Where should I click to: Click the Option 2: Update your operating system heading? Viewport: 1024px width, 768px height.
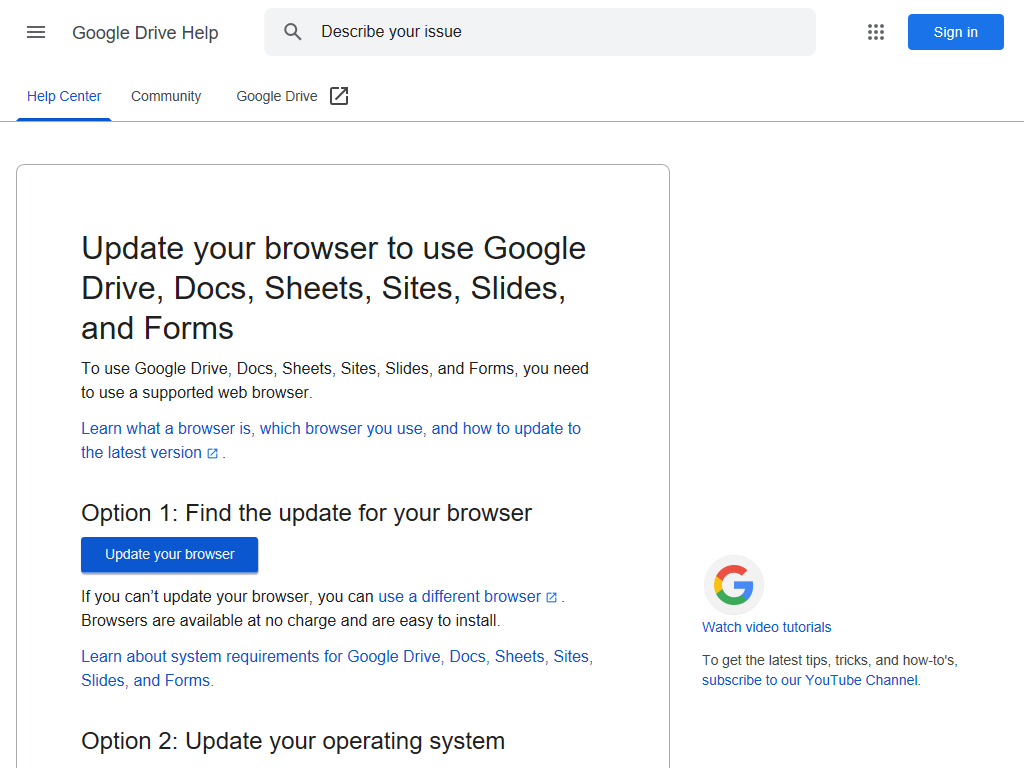click(x=293, y=741)
